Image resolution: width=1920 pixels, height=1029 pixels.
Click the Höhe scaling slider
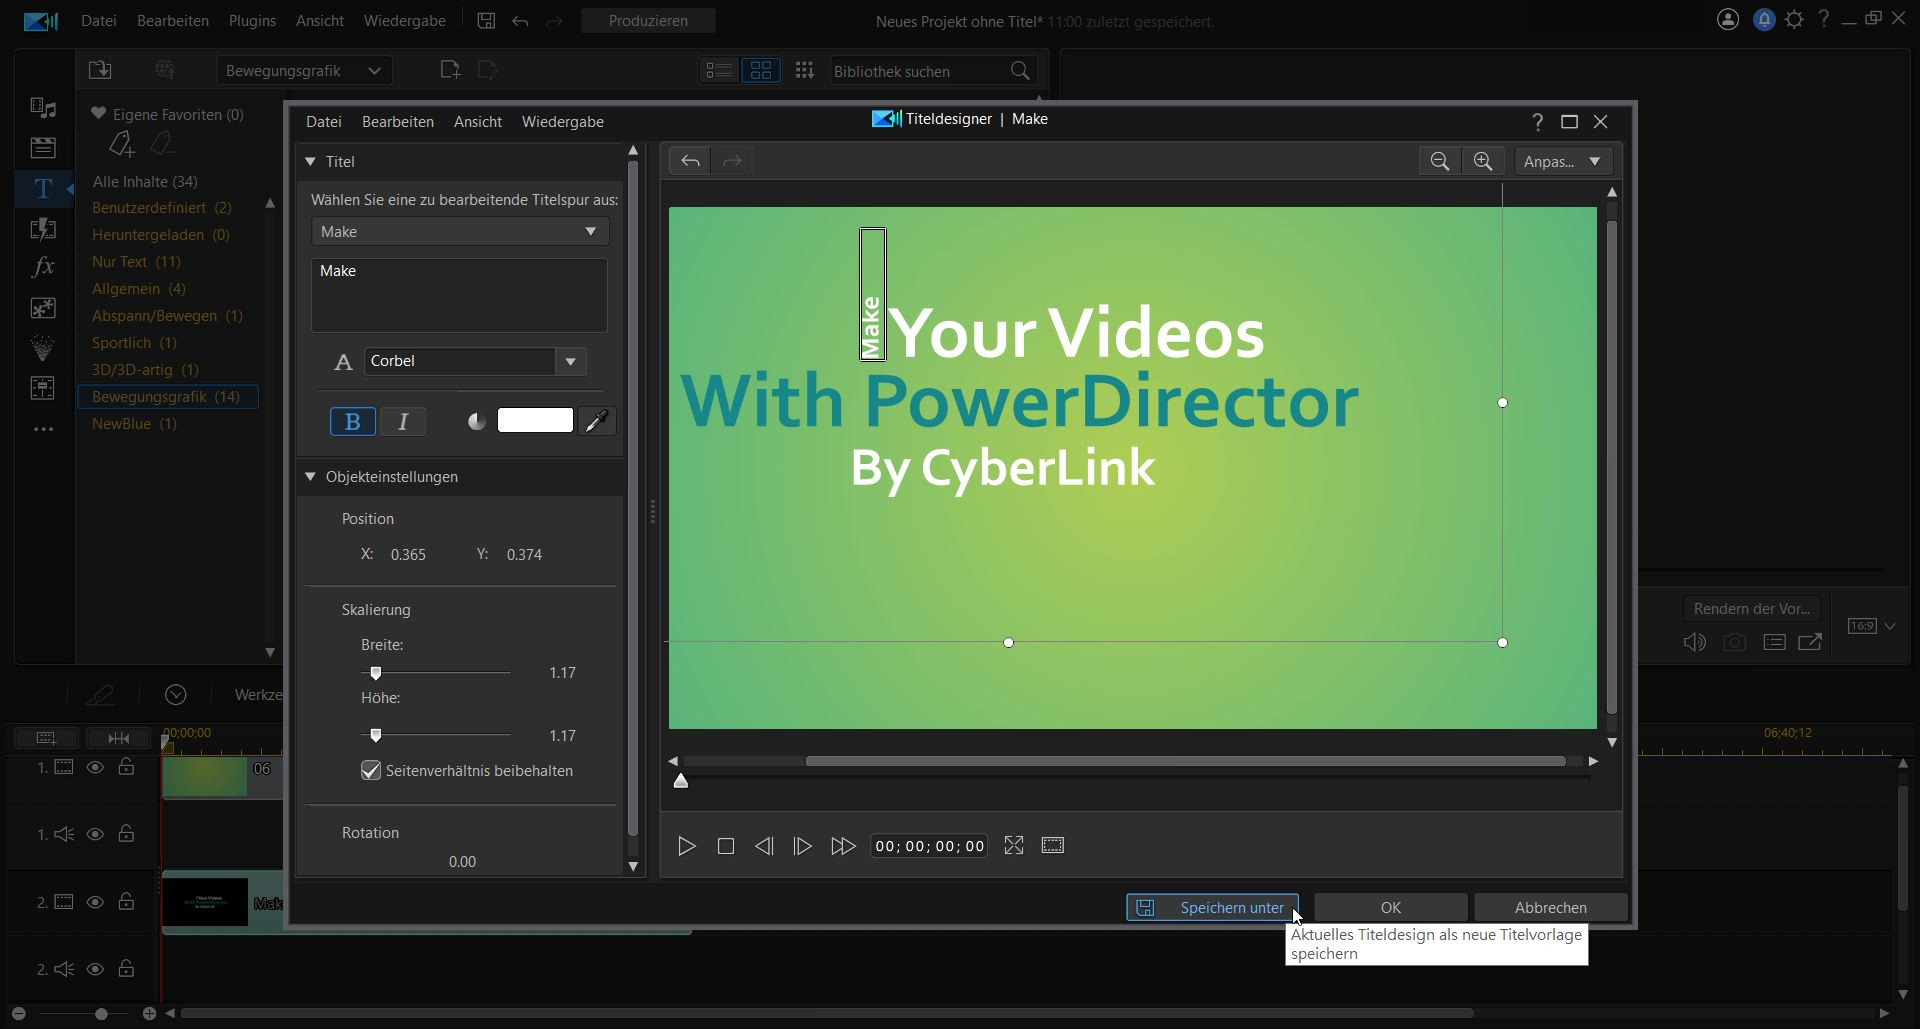(x=436, y=735)
